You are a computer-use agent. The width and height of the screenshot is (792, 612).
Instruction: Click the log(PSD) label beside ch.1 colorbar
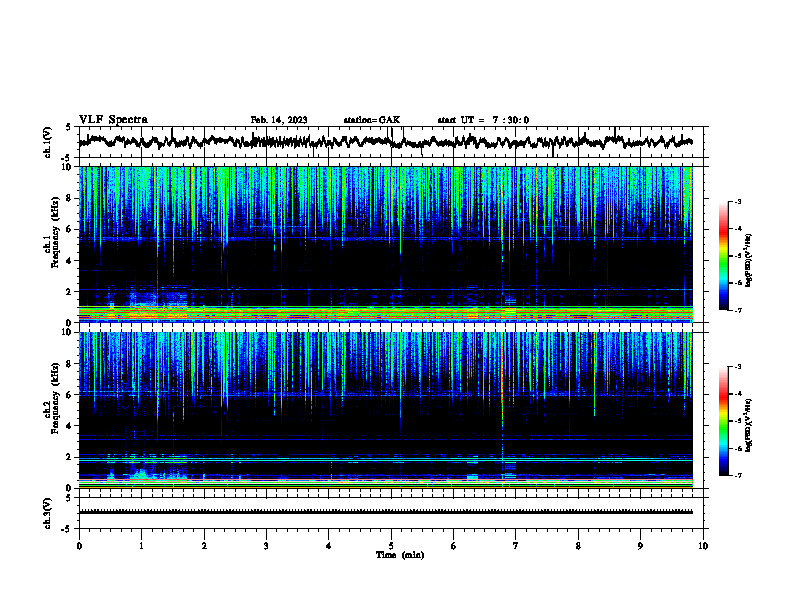point(749,260)
